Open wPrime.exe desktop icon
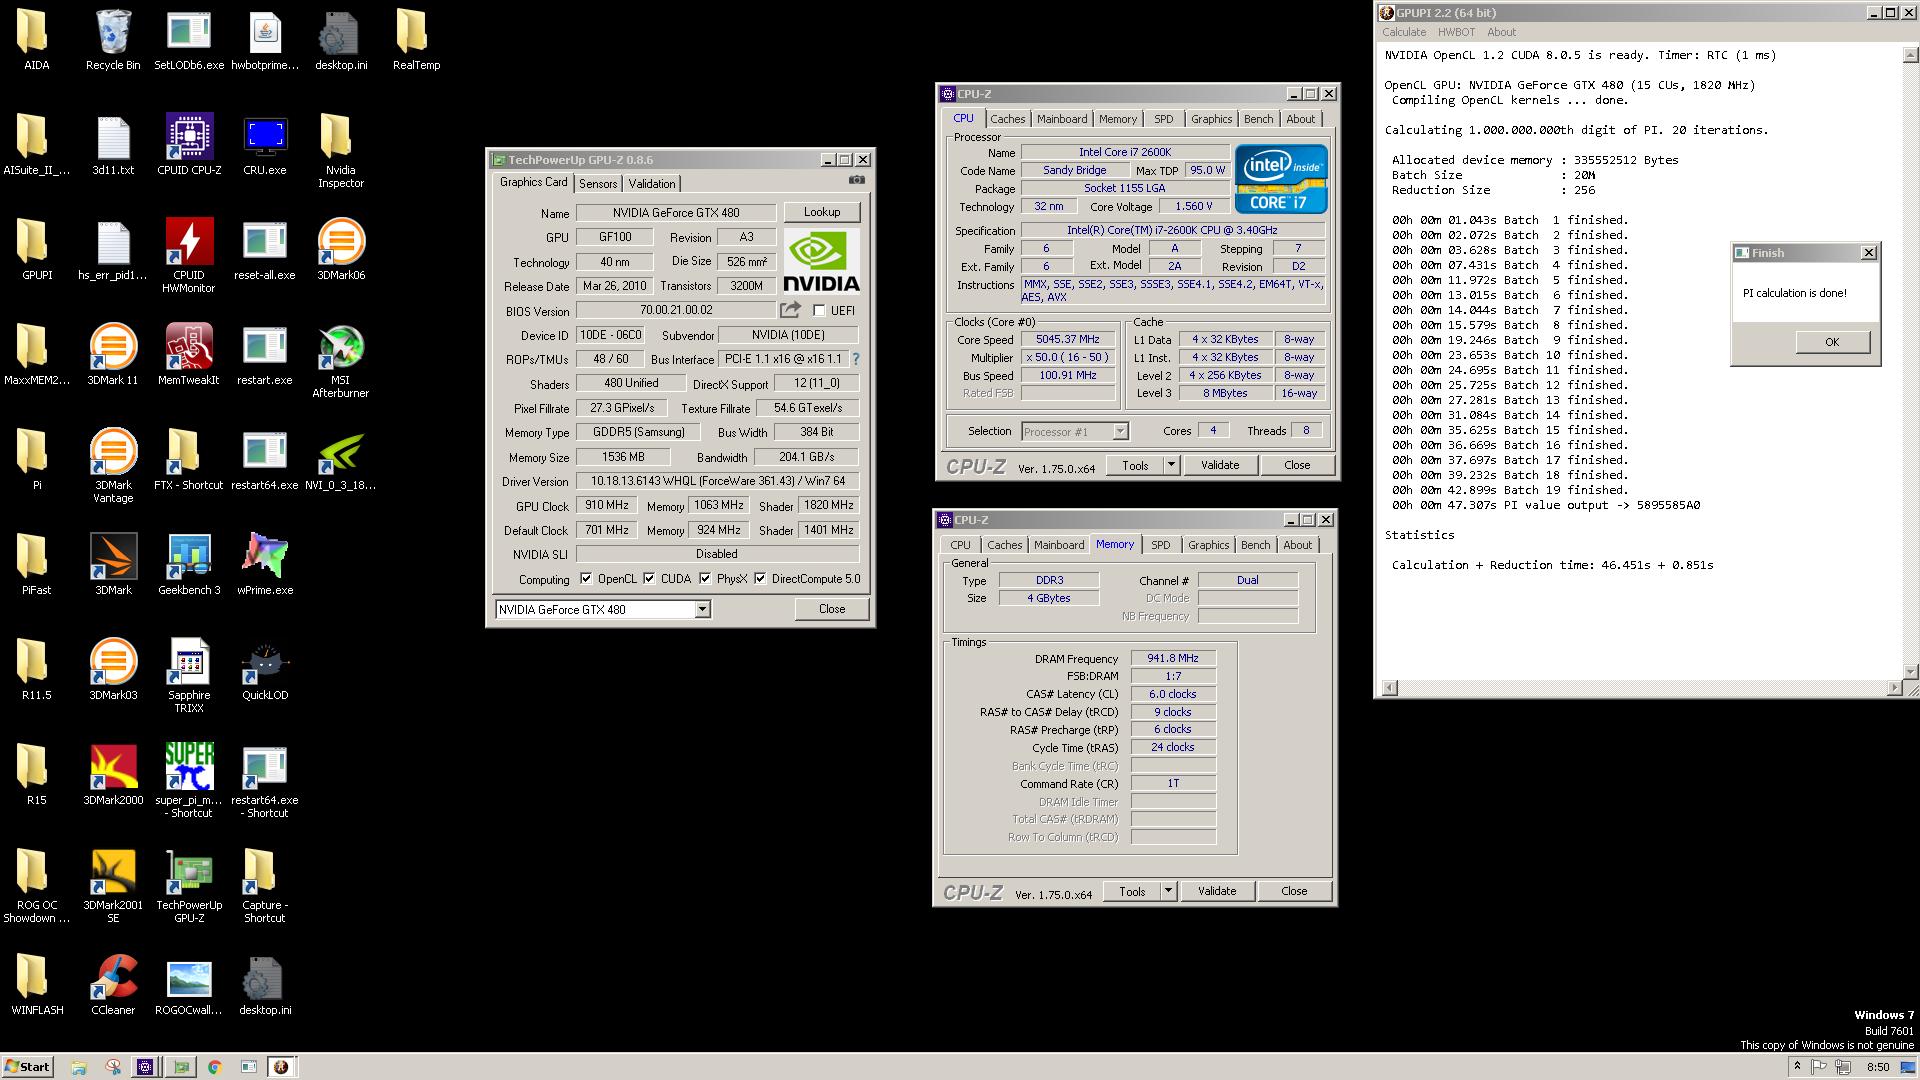Screen dimensions: 1920x1080 click(x=265, y=565)
